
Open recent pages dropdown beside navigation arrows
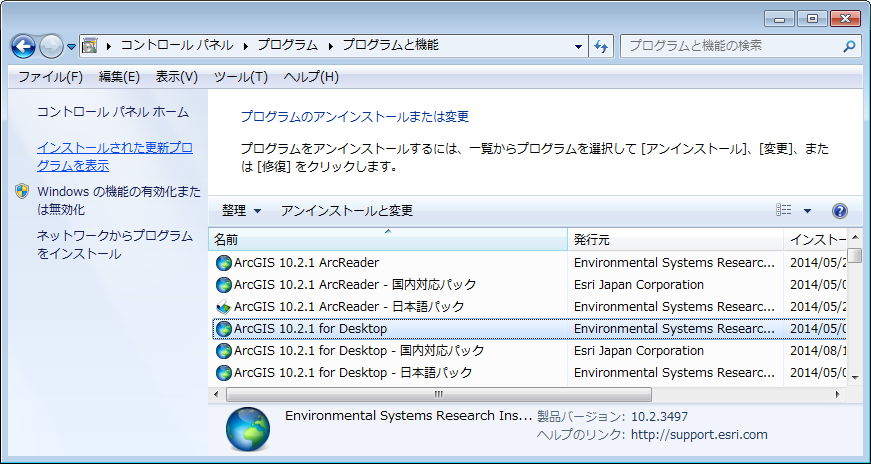coord(71,47)
